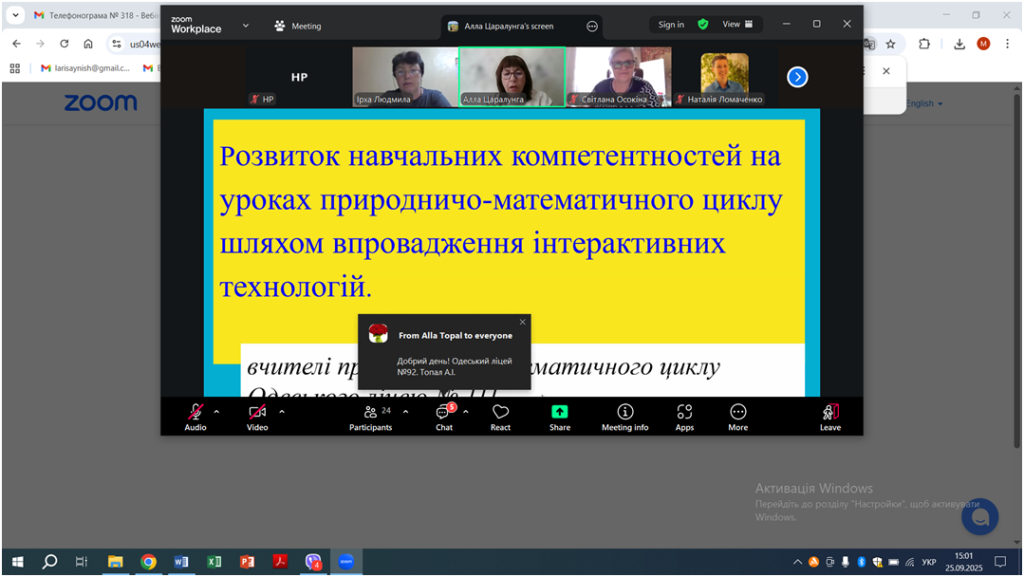The height and width of the screenshot is (577, 1024).
Task: Click the green encryption shield icon
Action: click(x=703, y=24)
